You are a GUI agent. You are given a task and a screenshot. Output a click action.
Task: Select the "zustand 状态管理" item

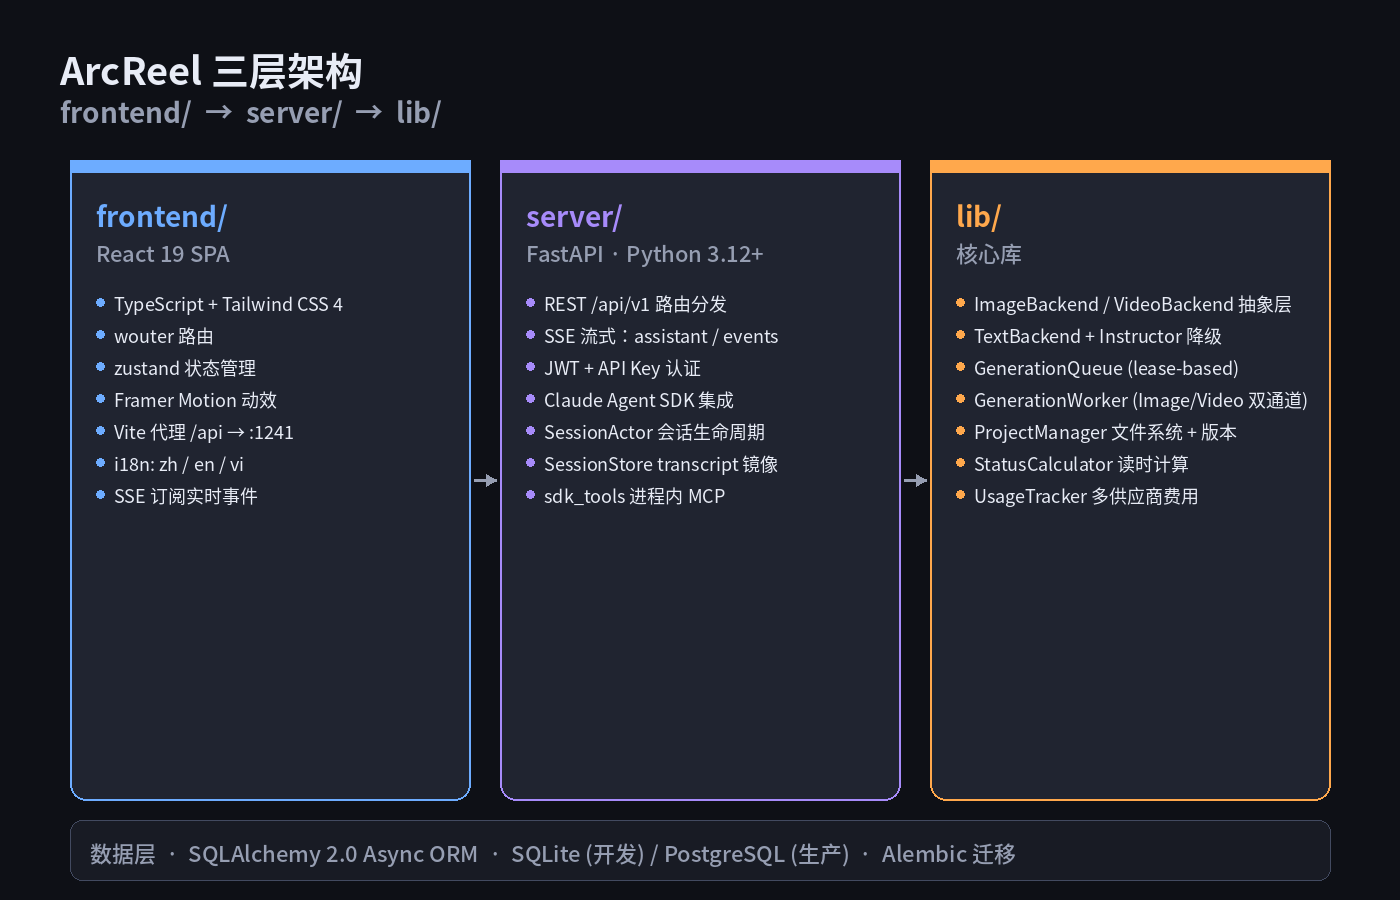185,368
